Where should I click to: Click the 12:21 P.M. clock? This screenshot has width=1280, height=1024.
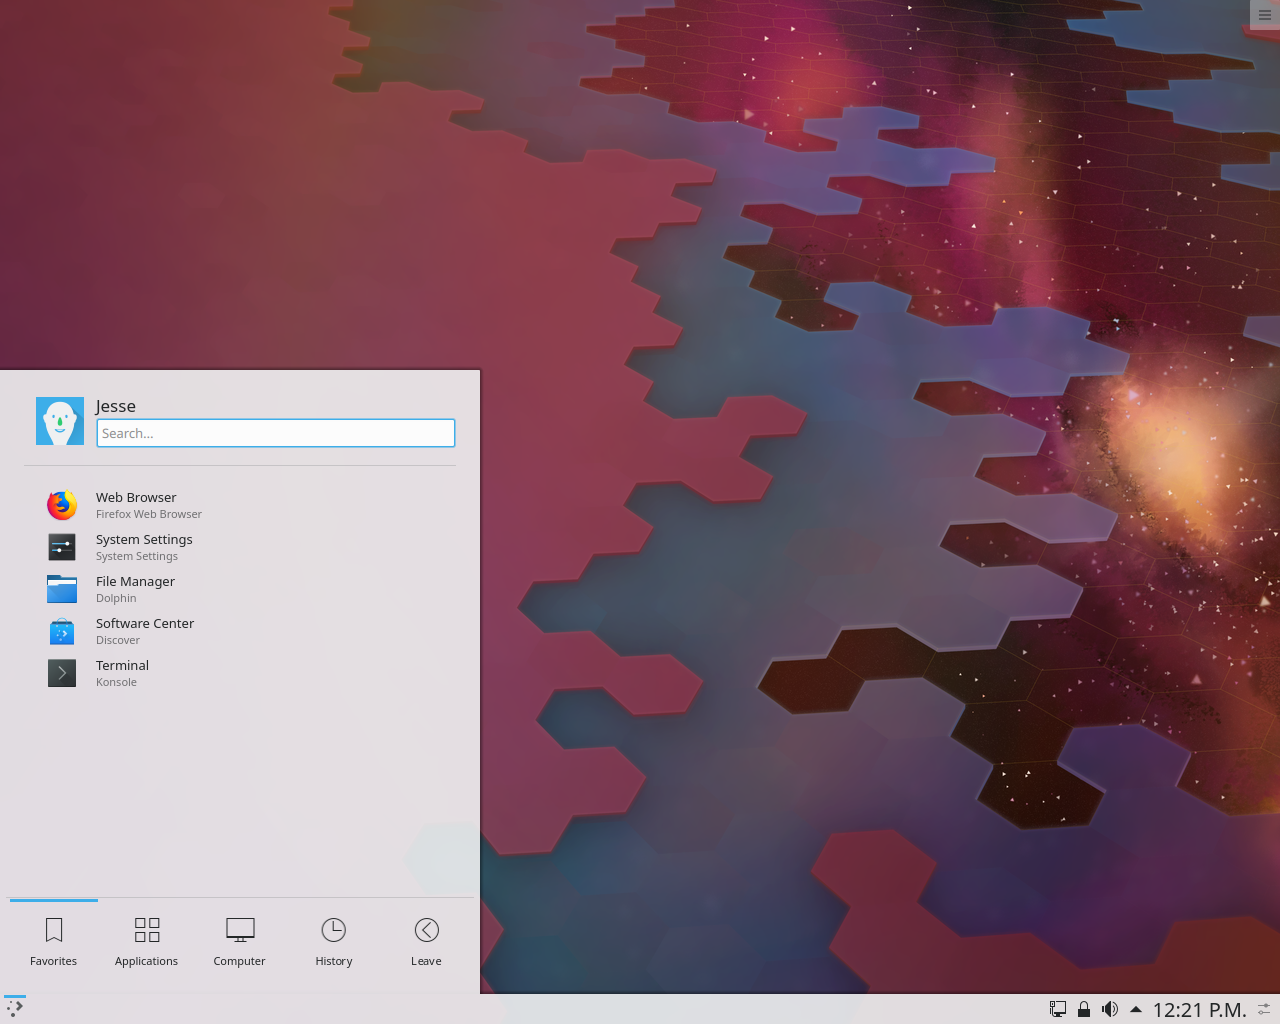coord(1200,1010)
